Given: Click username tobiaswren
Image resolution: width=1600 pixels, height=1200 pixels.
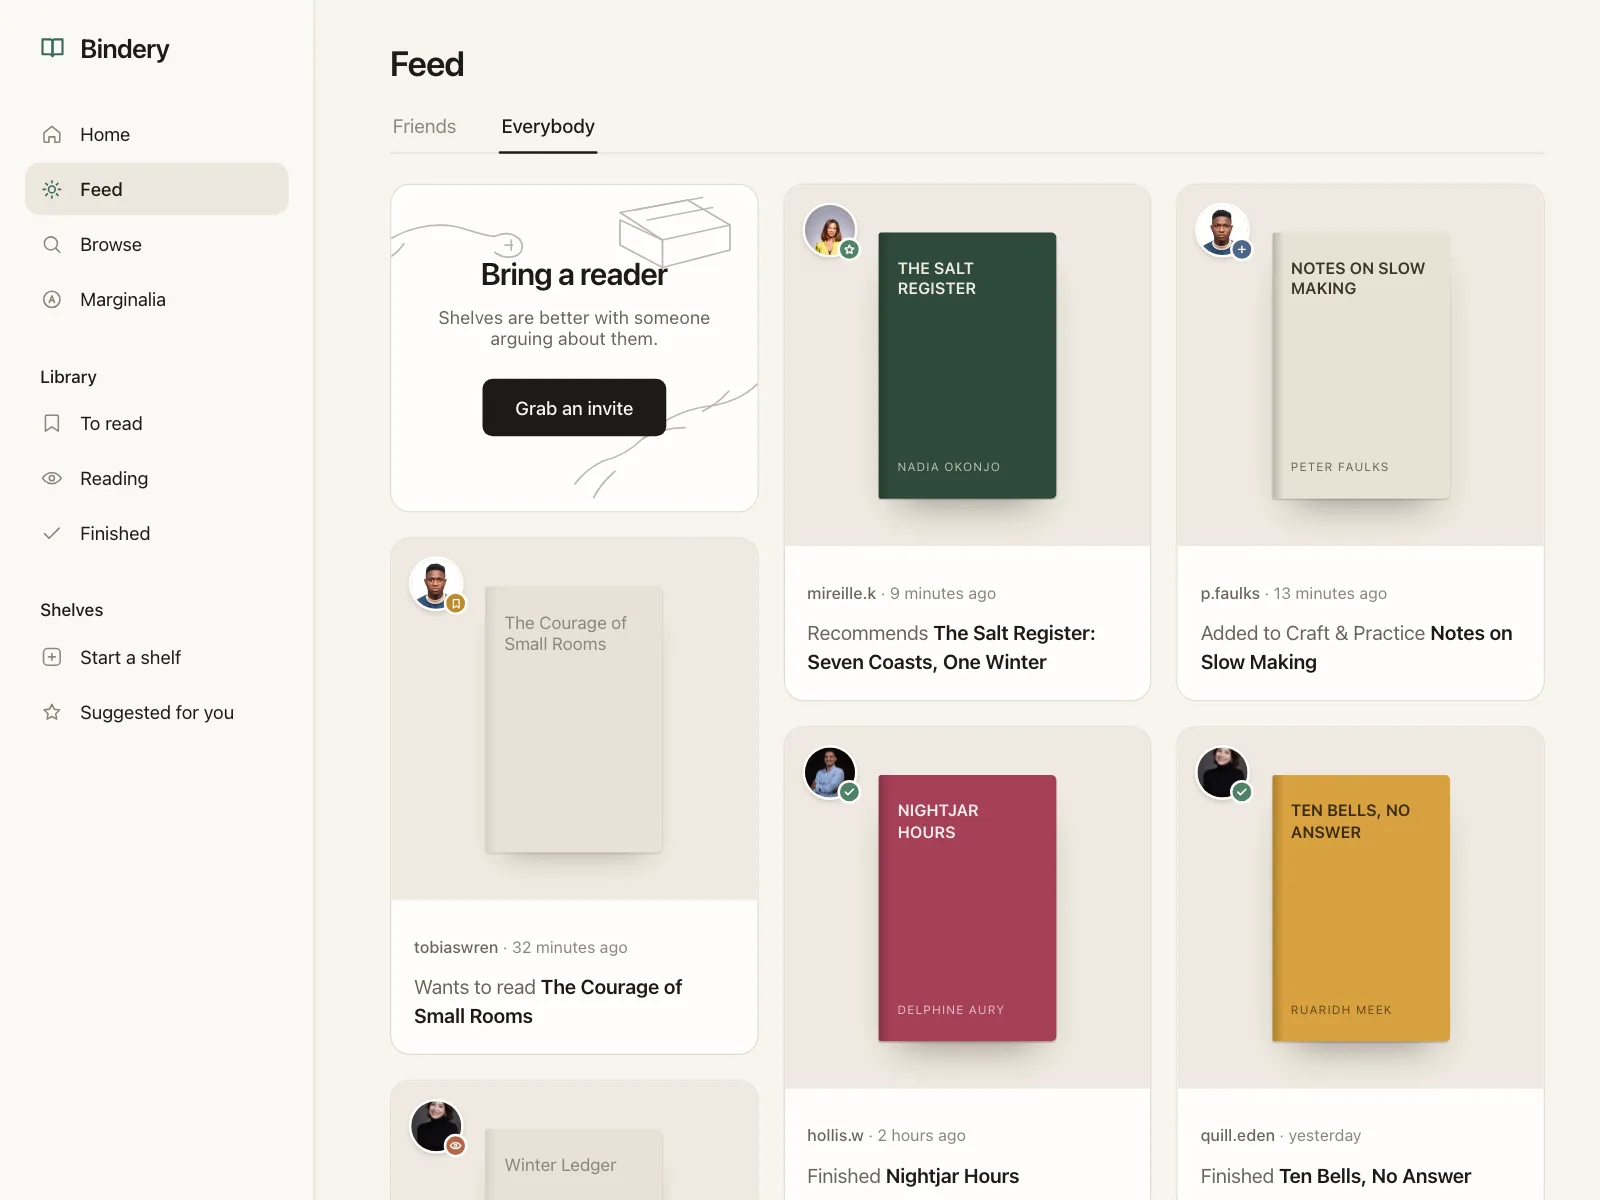Looking at the screenshot, I should tap(456, 947).
